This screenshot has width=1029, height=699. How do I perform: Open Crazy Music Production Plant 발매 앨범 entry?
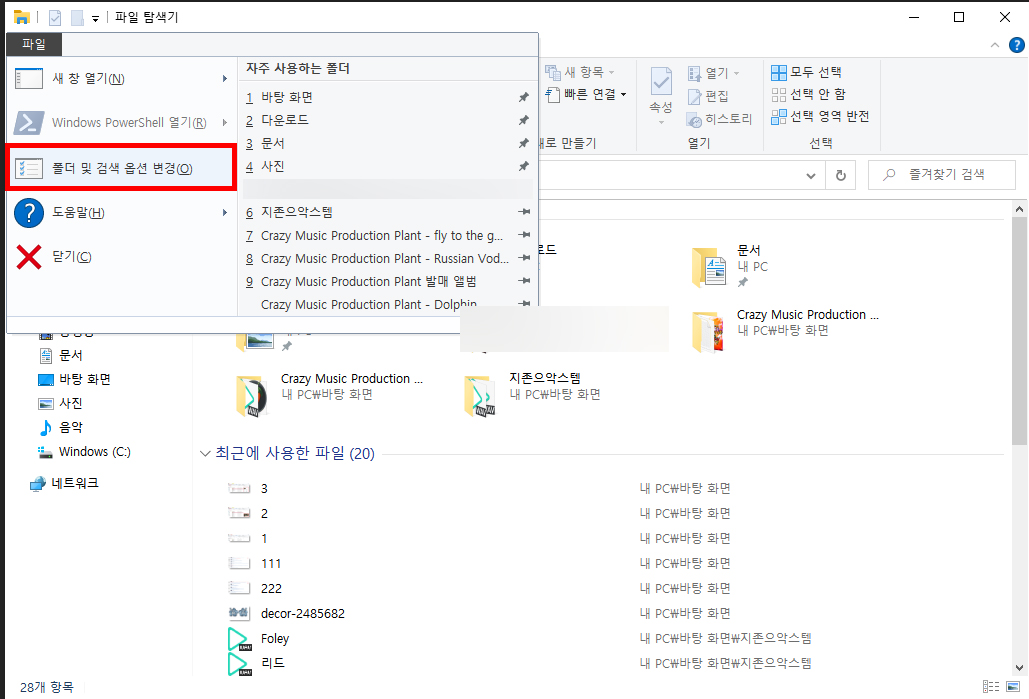[387, 281]
